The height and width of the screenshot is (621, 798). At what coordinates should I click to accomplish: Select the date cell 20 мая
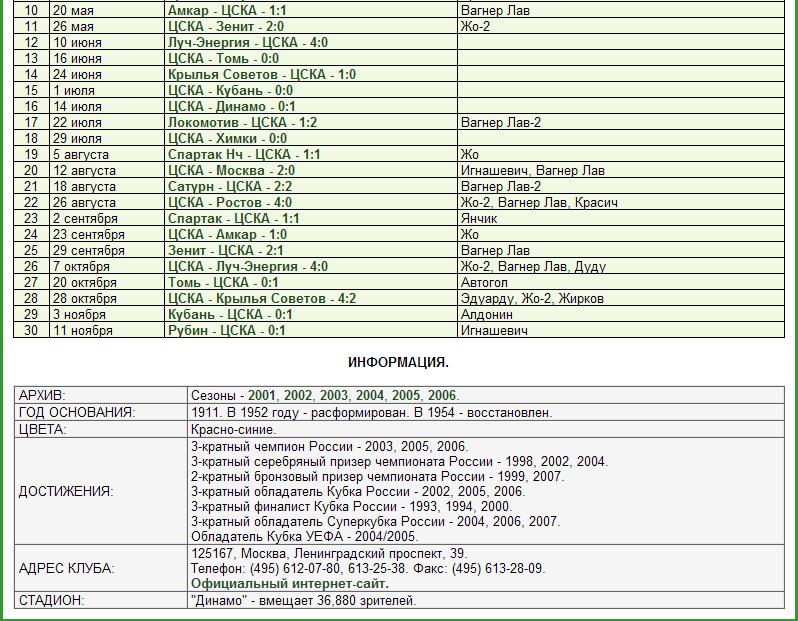(107, 11)
